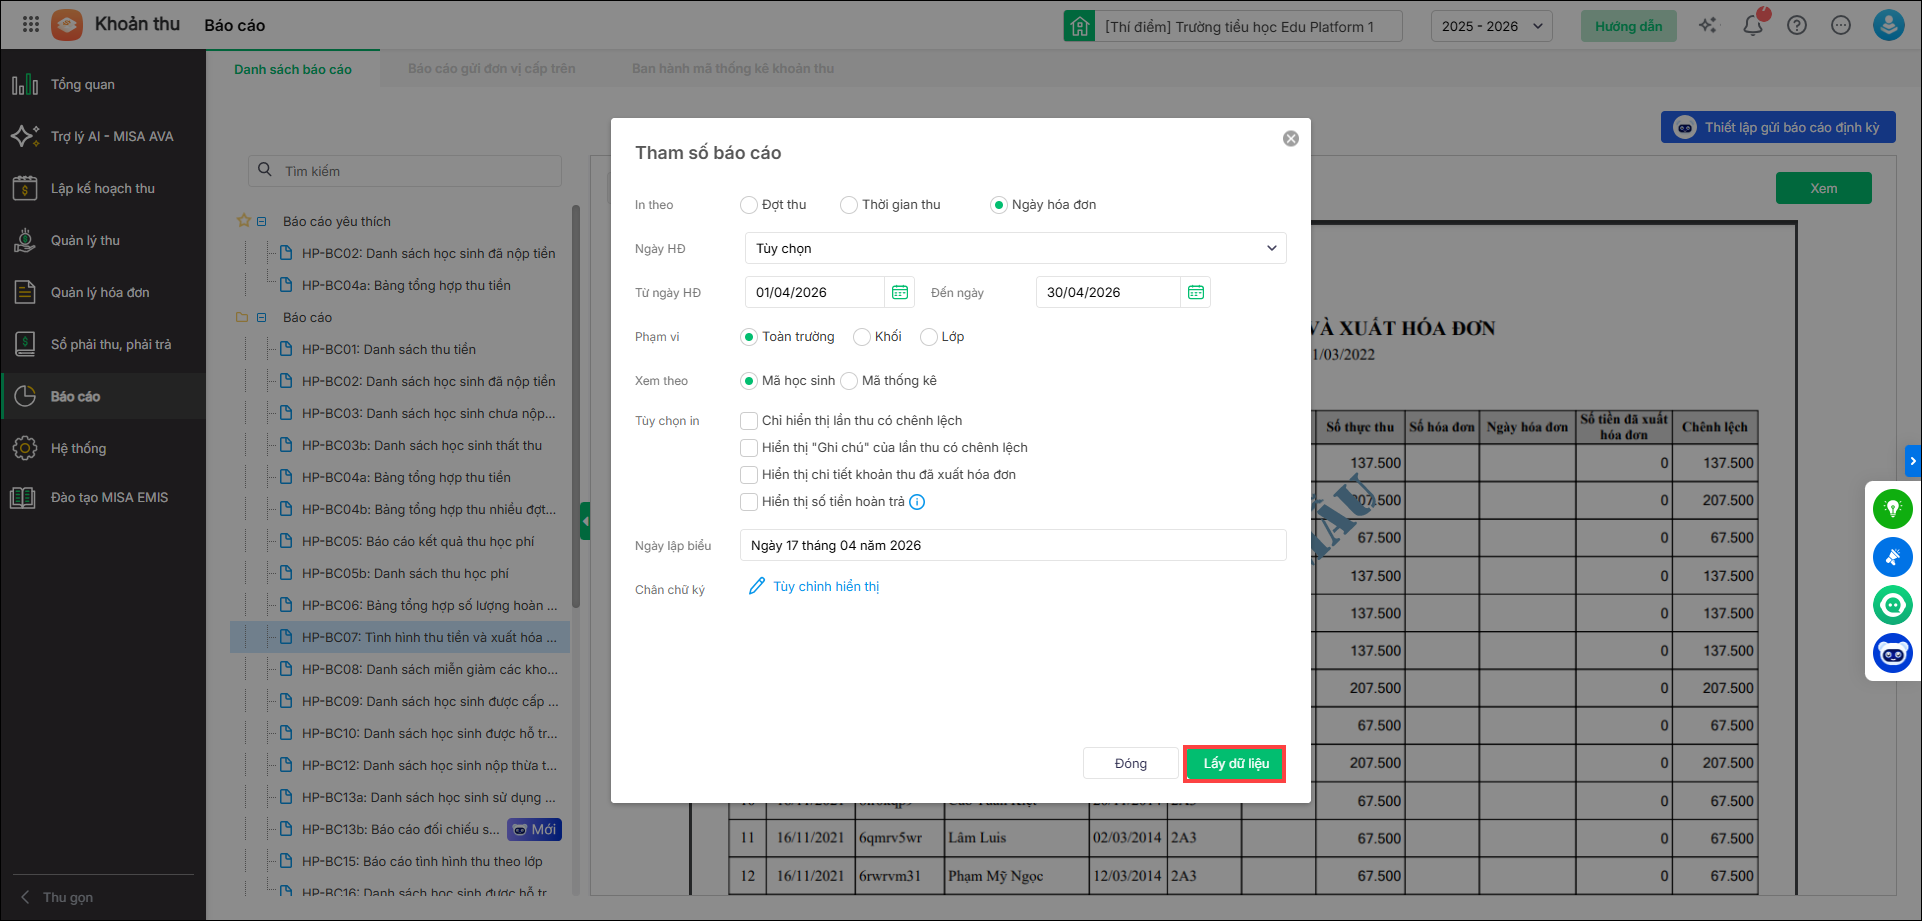Click the help question mark icon
Image resolution: width=1922 pixels, height=921 pixels.
[x=1797, y=26]
